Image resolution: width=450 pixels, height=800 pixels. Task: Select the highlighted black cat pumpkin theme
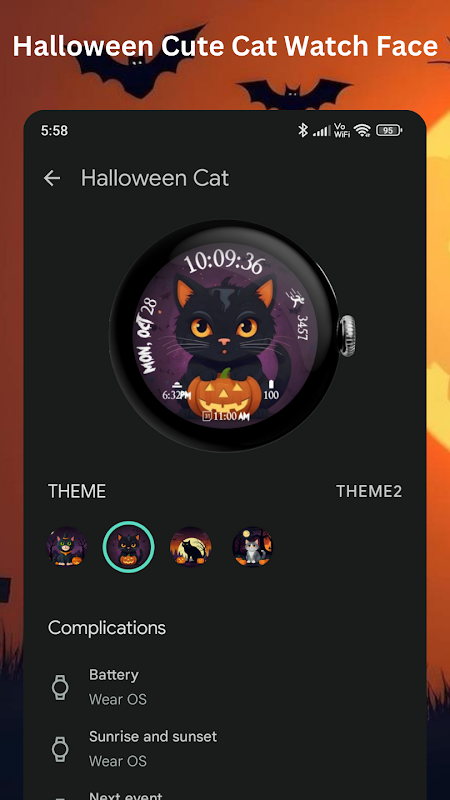129,547
